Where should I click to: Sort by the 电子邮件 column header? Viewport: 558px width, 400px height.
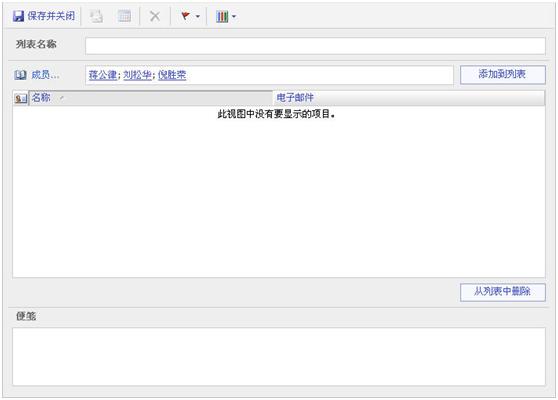[x=409, y=98]
